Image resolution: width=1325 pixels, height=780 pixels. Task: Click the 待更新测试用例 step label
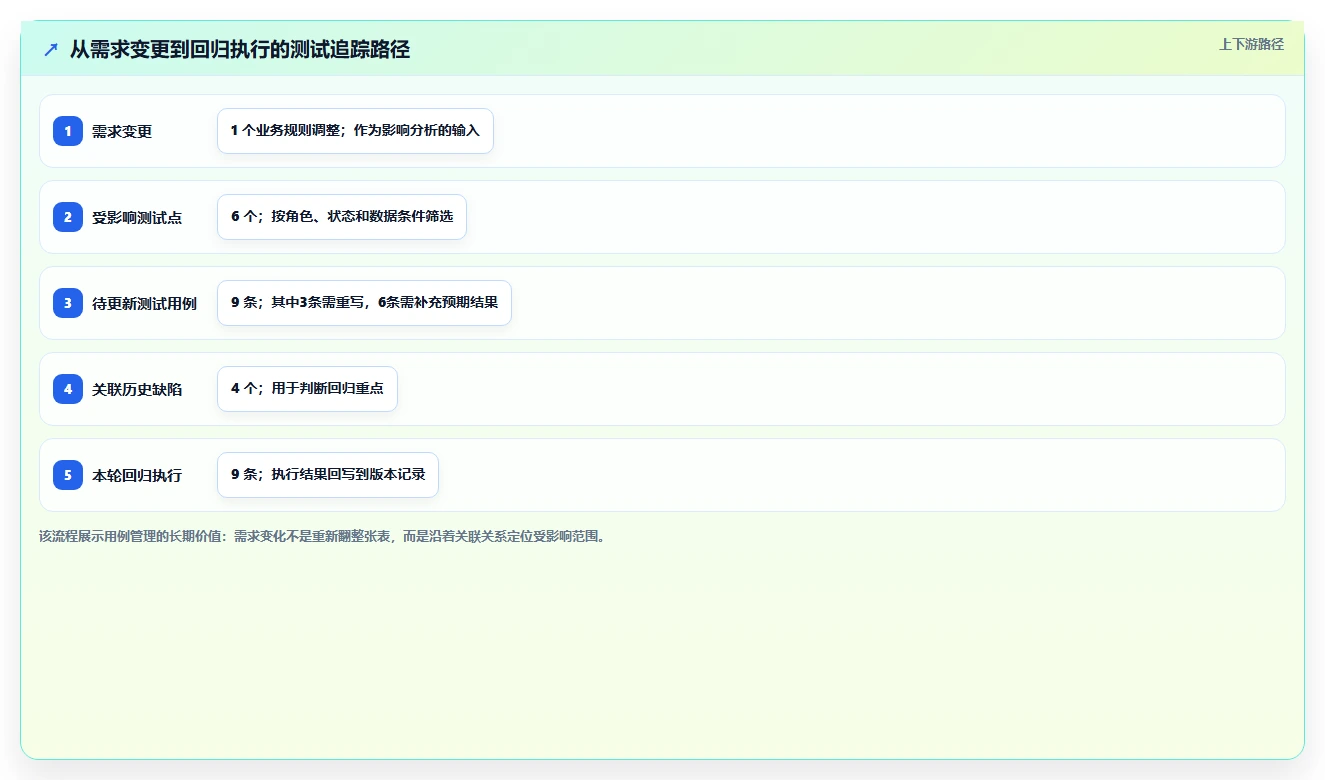click(144, 303)
